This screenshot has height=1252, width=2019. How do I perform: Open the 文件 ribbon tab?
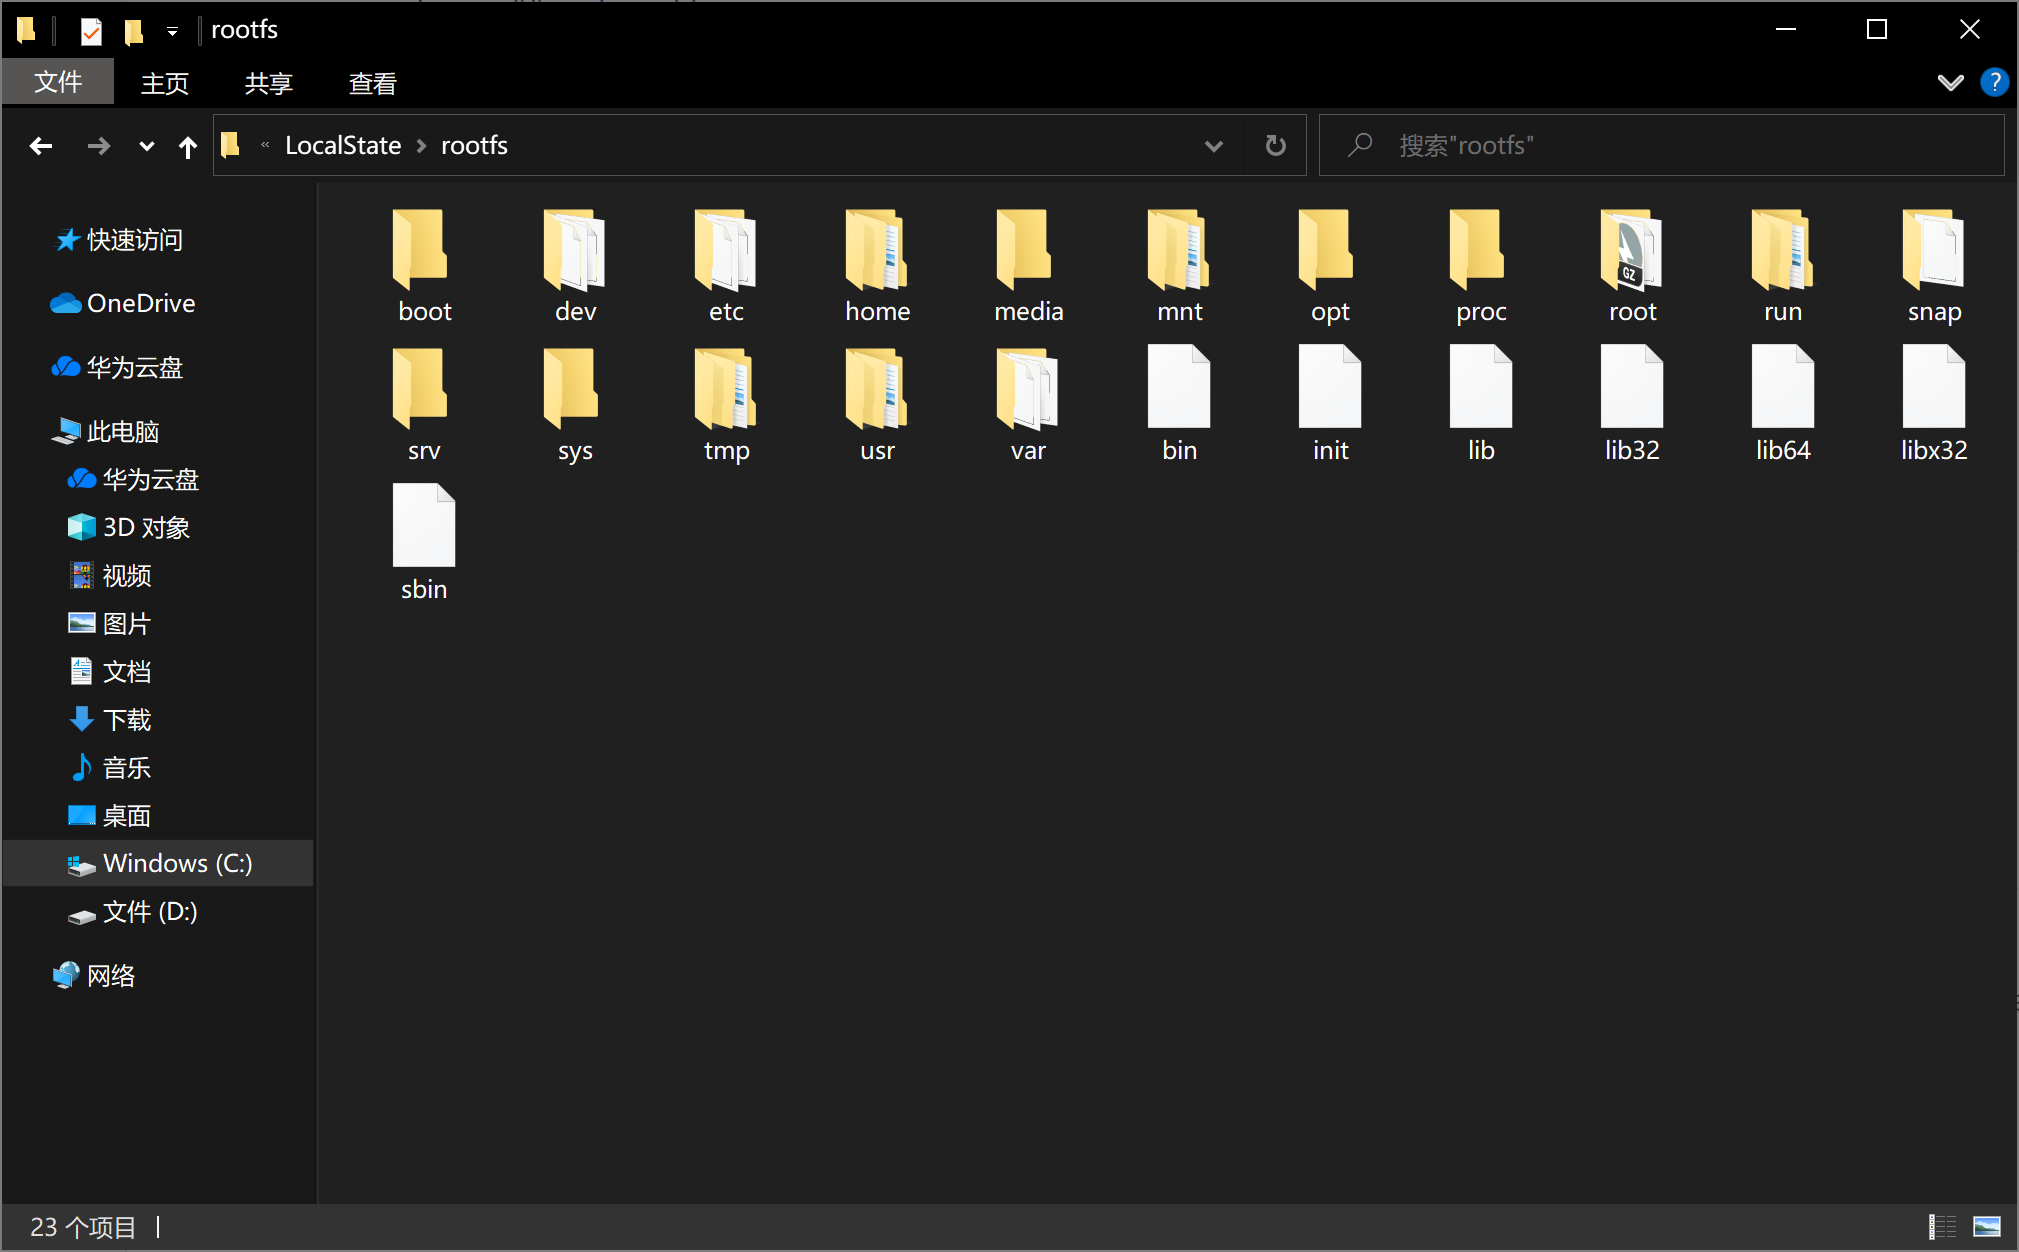(x=58, y=83)
